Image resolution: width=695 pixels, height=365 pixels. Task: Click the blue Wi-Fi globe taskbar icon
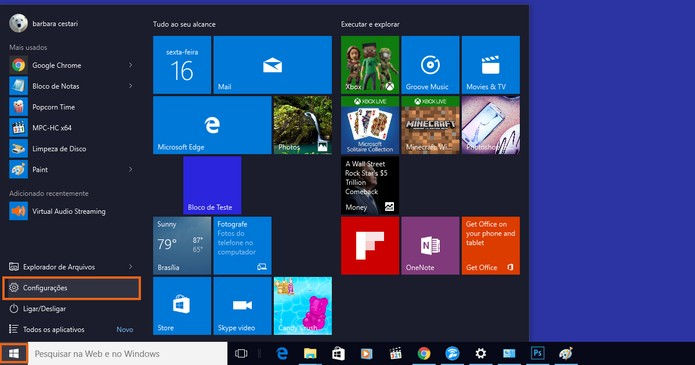coord(452,353)
